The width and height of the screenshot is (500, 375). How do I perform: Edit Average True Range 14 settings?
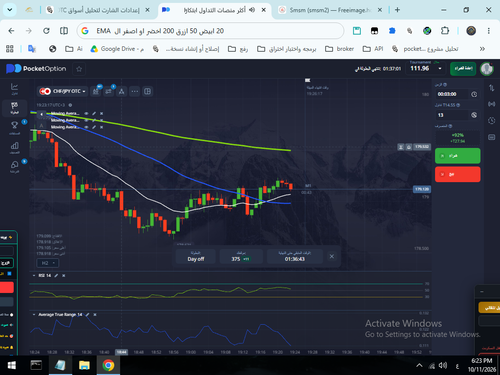tap(88, 315)
